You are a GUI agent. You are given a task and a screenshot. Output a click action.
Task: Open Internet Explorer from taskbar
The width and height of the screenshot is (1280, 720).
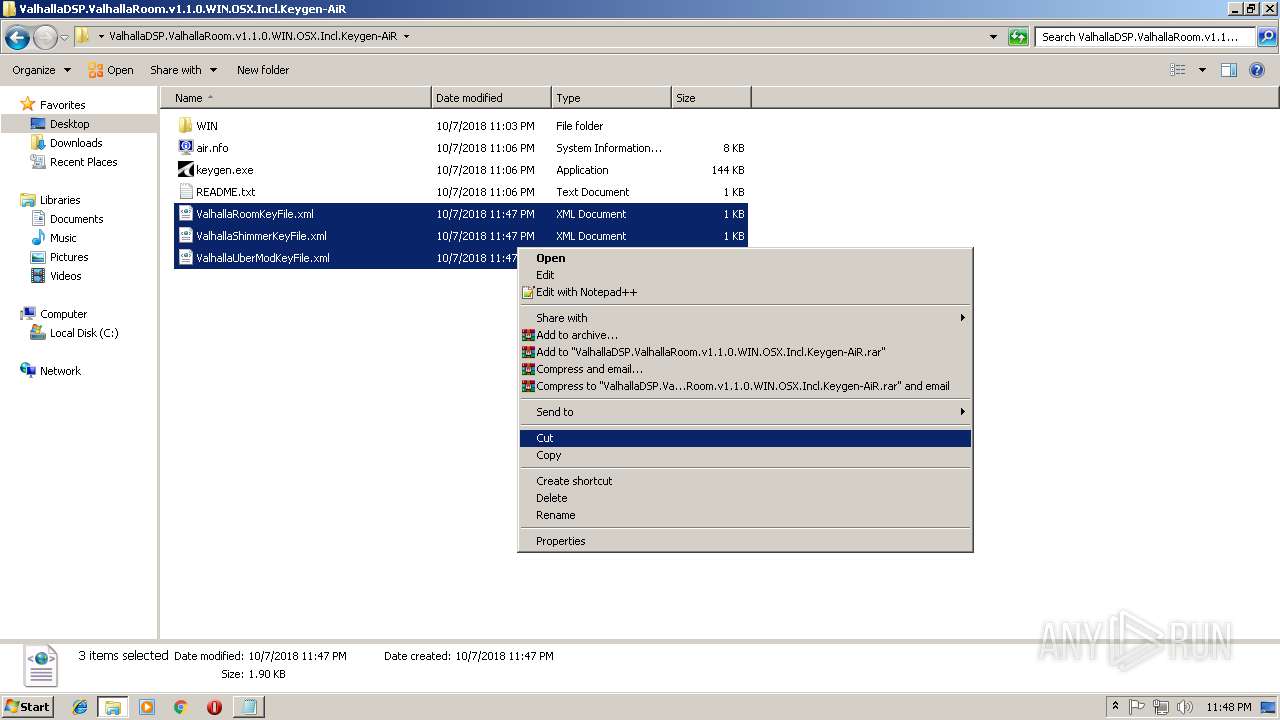click(x=80, y=707)
